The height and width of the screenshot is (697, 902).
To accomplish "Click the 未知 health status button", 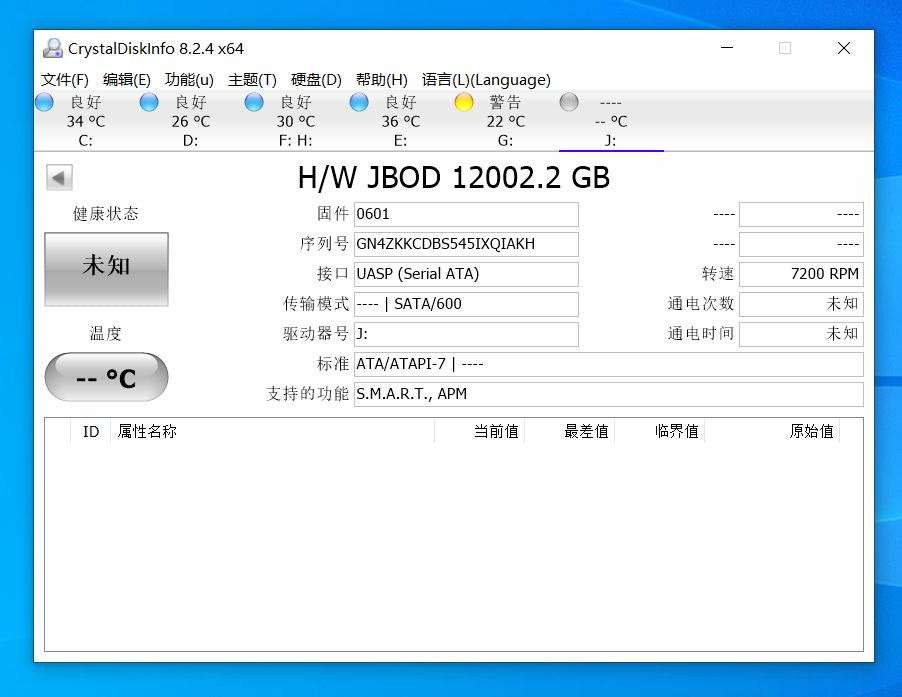I will coord(106,269).
